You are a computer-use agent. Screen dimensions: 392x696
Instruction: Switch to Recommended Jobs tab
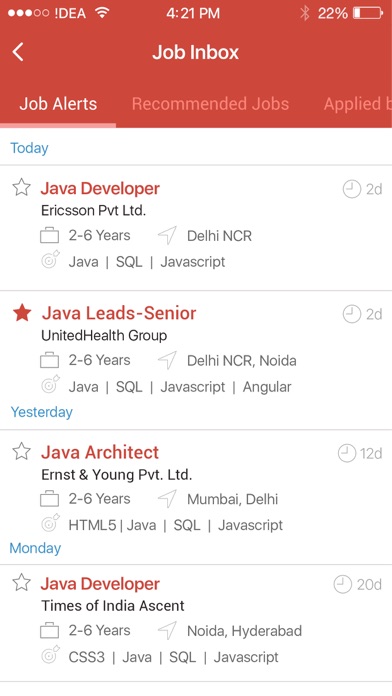210,104
